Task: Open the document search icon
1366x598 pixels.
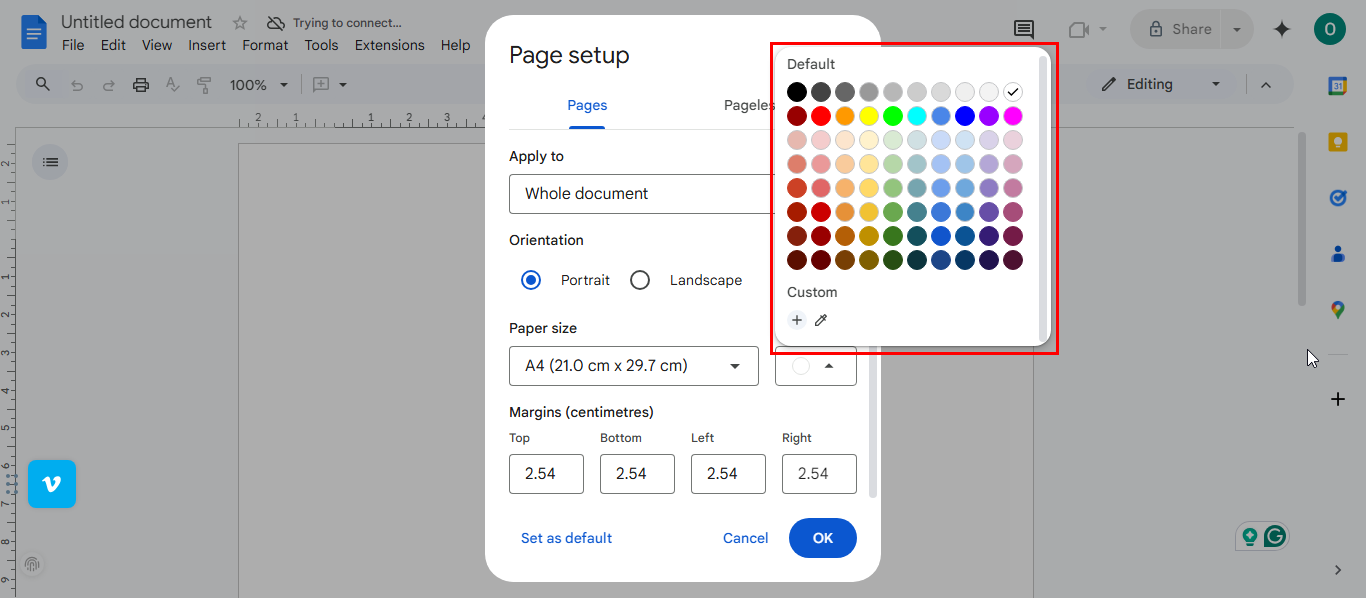Action: [x=41, y=84]
